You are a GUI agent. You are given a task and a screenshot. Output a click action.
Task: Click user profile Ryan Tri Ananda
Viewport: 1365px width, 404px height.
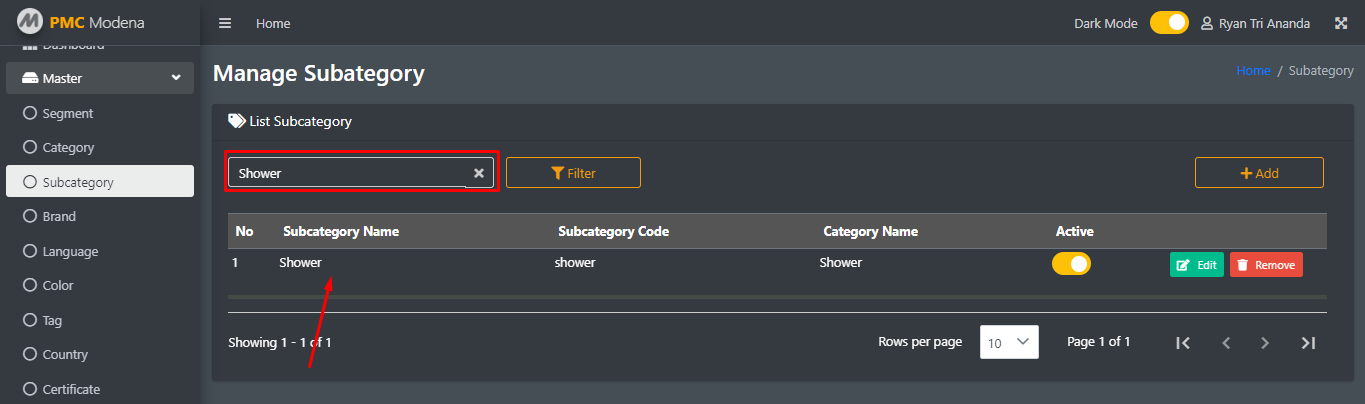1260,23
